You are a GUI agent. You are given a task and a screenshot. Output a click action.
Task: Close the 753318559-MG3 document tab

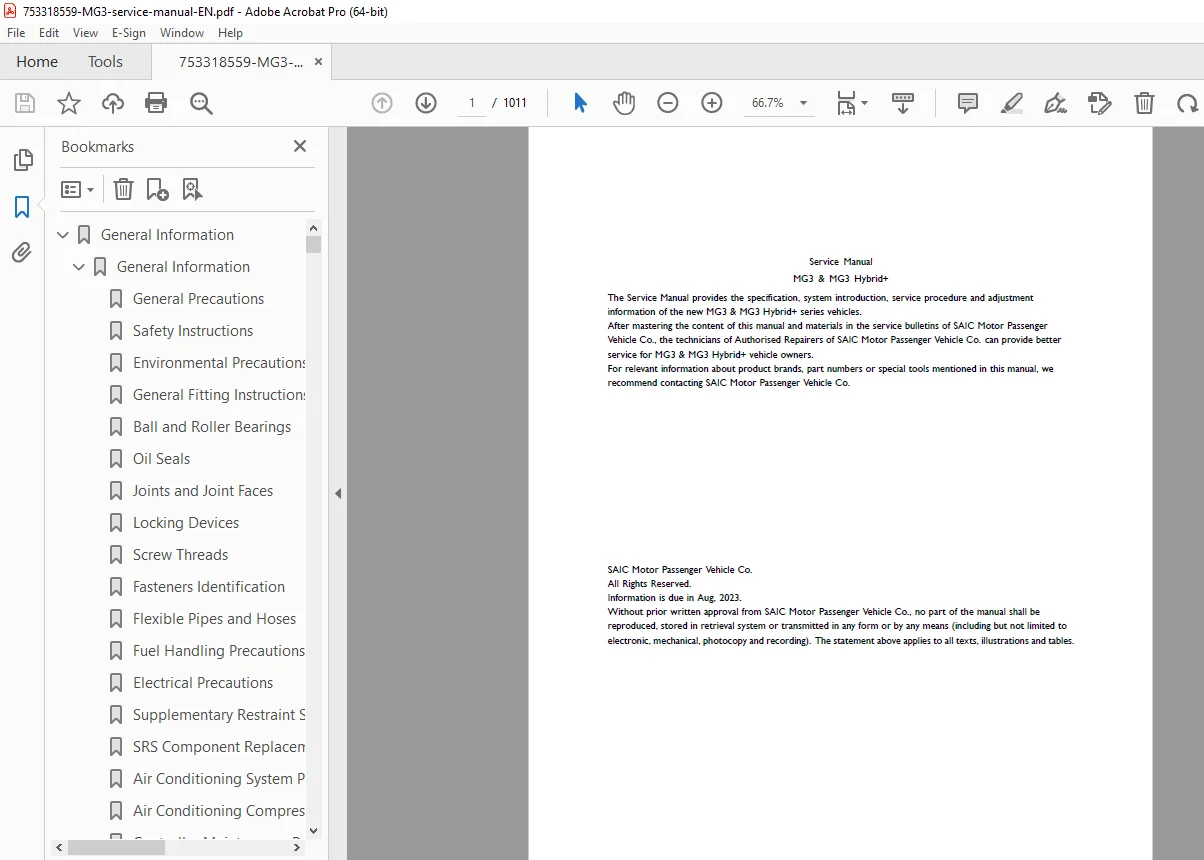(319, 62)
